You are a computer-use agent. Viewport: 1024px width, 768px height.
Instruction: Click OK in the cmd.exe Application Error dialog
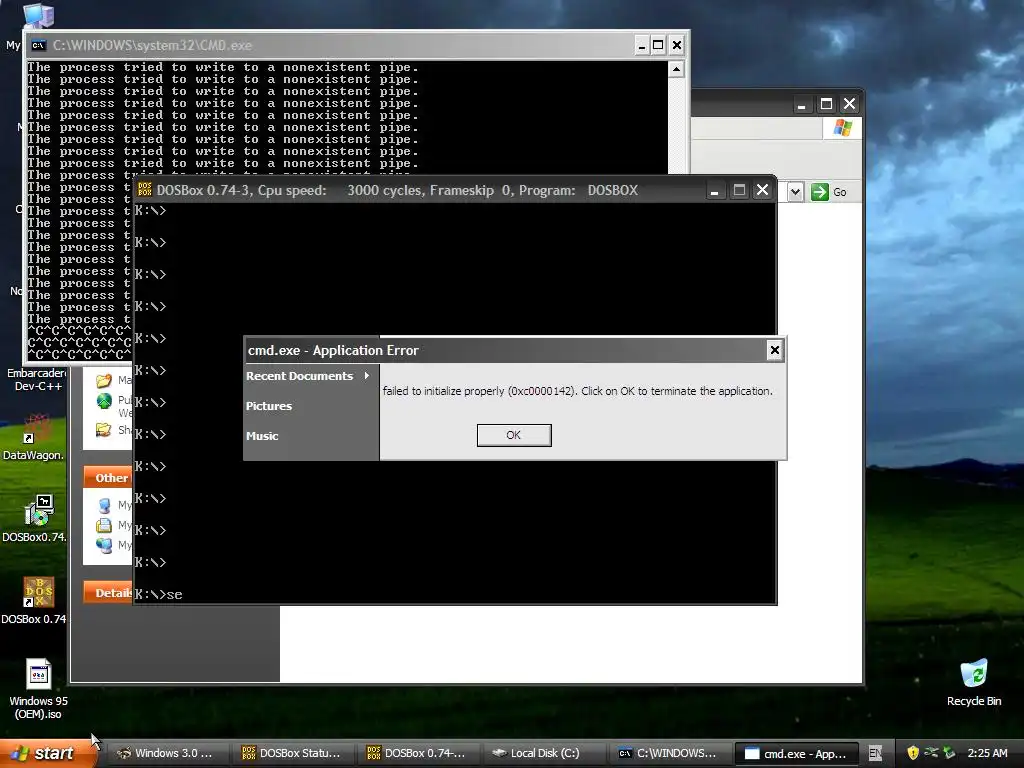point(514,435)
